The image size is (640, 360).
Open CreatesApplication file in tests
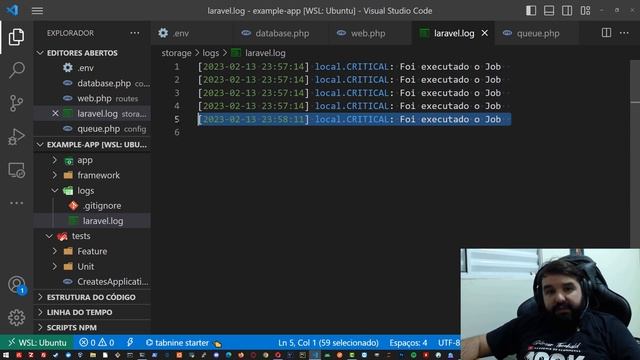pos(92,282)
